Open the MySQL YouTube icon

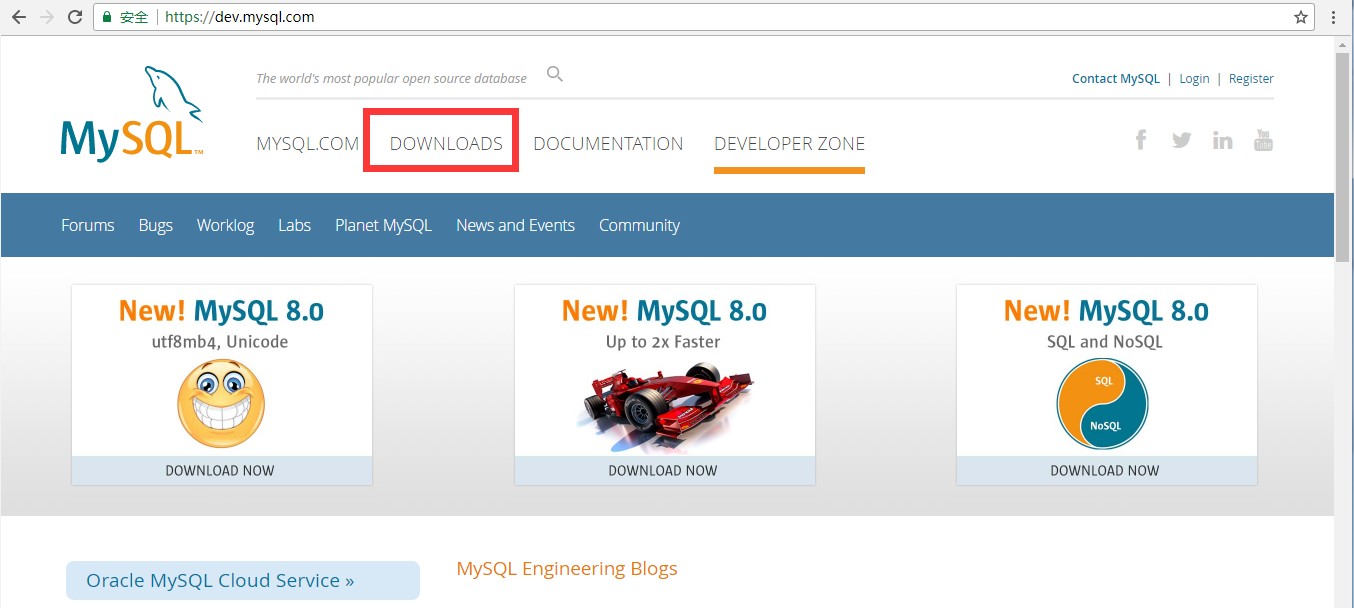tap(1263, 140)
